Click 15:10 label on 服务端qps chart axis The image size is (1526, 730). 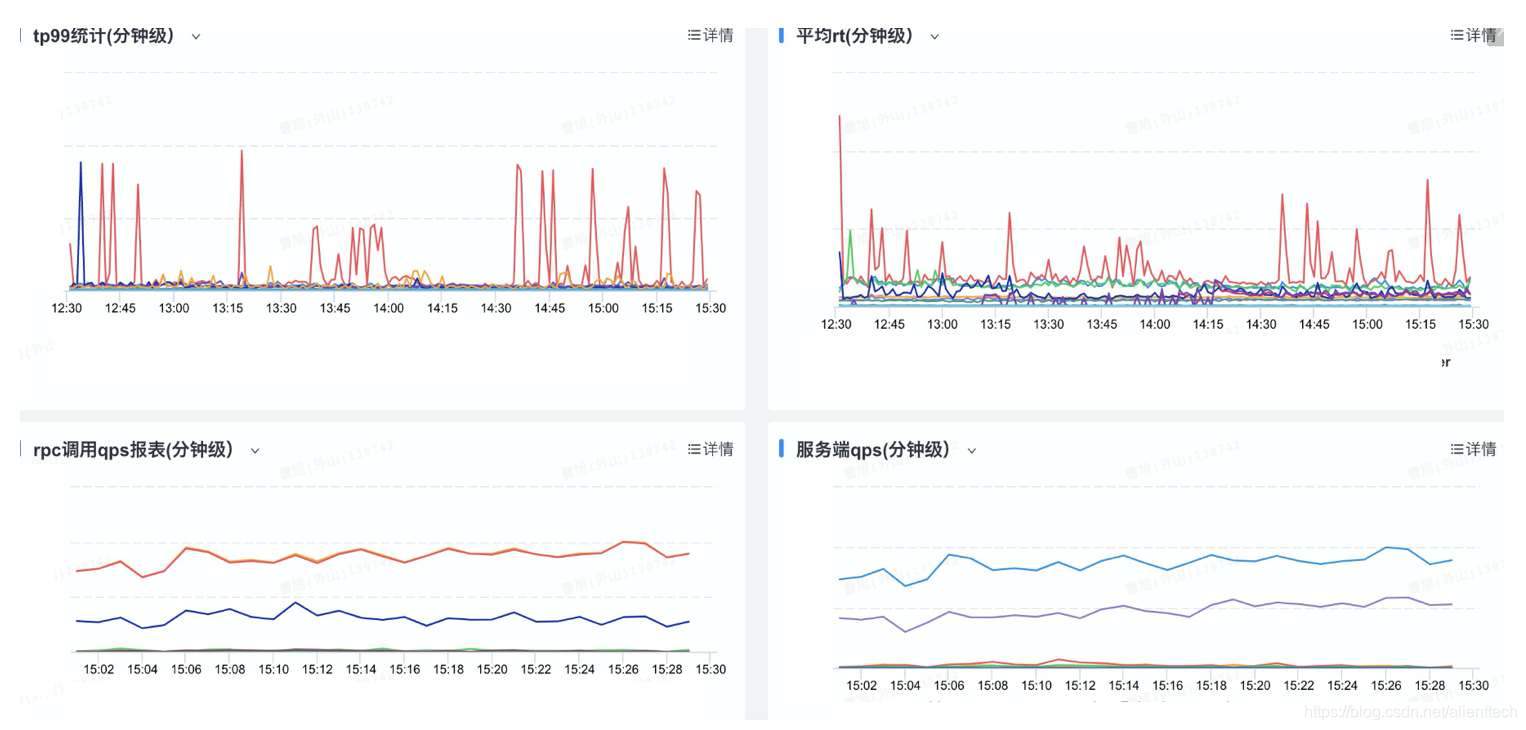pyautogui.click(x=1036, y=685)
